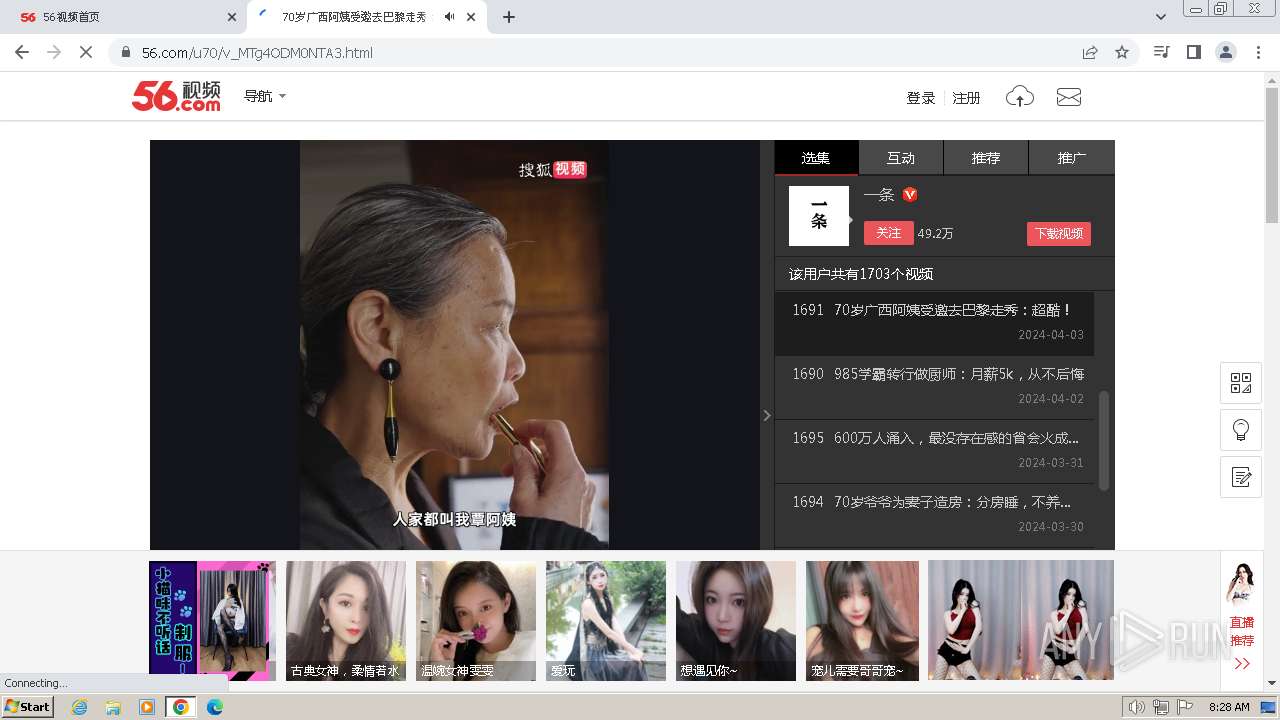1280x720 pixels.
Task: Switch to the 推广 tab
Action: click(1072, 158)
